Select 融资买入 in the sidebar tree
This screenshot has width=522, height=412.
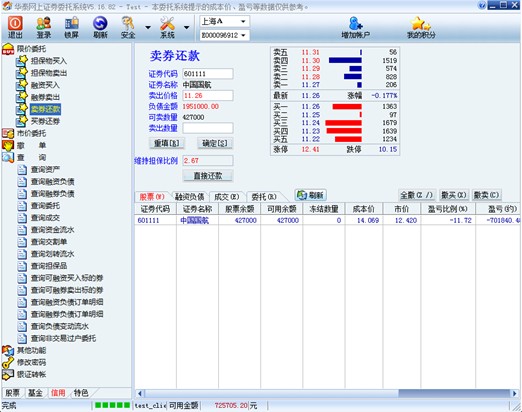[x=45, y=85]
